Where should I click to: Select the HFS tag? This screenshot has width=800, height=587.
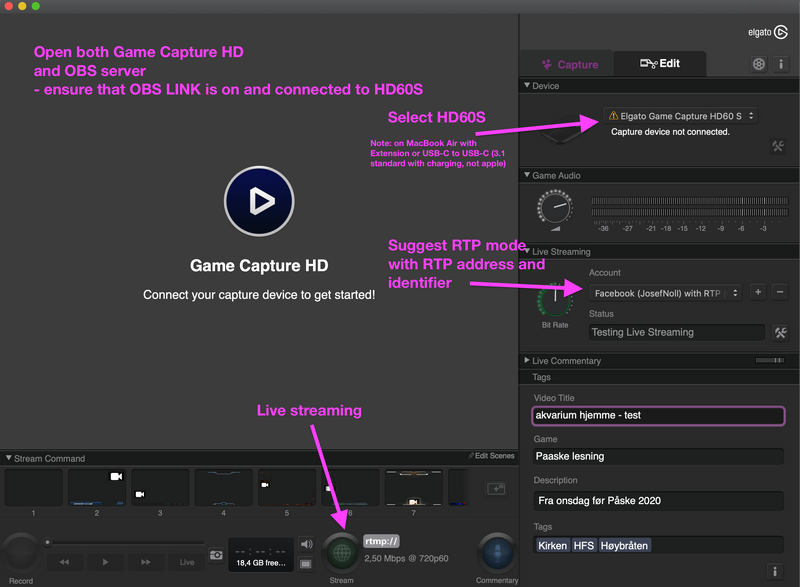[x=584, y=546]
